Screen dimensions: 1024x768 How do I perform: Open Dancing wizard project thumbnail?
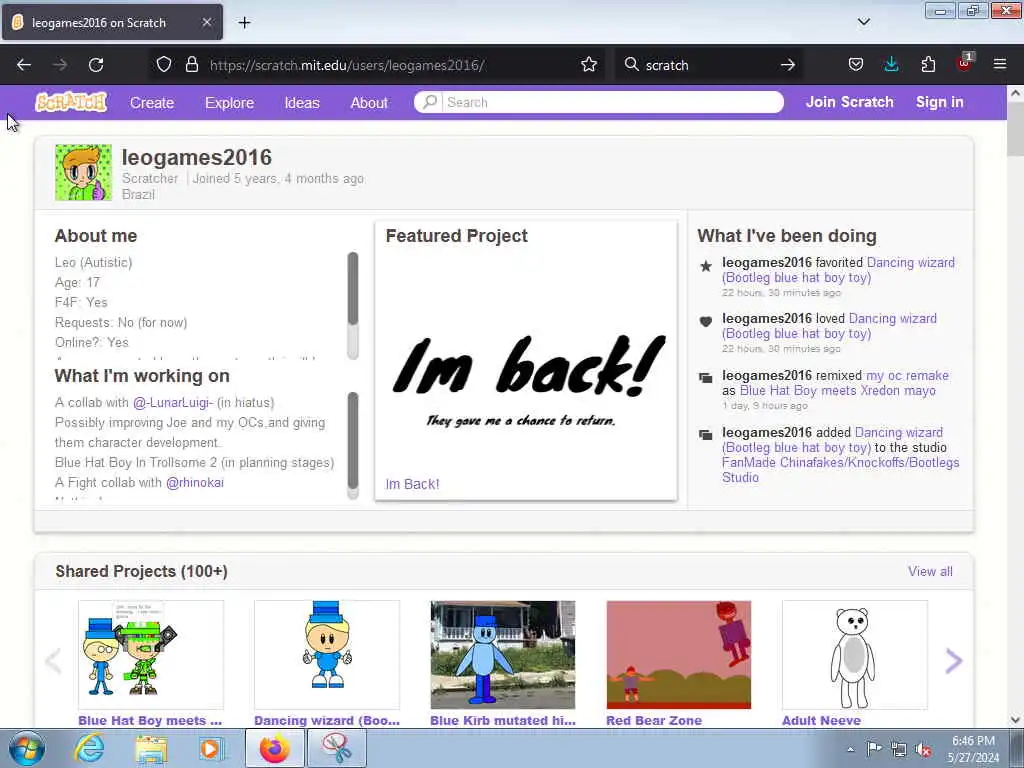[x=327, y=654]
